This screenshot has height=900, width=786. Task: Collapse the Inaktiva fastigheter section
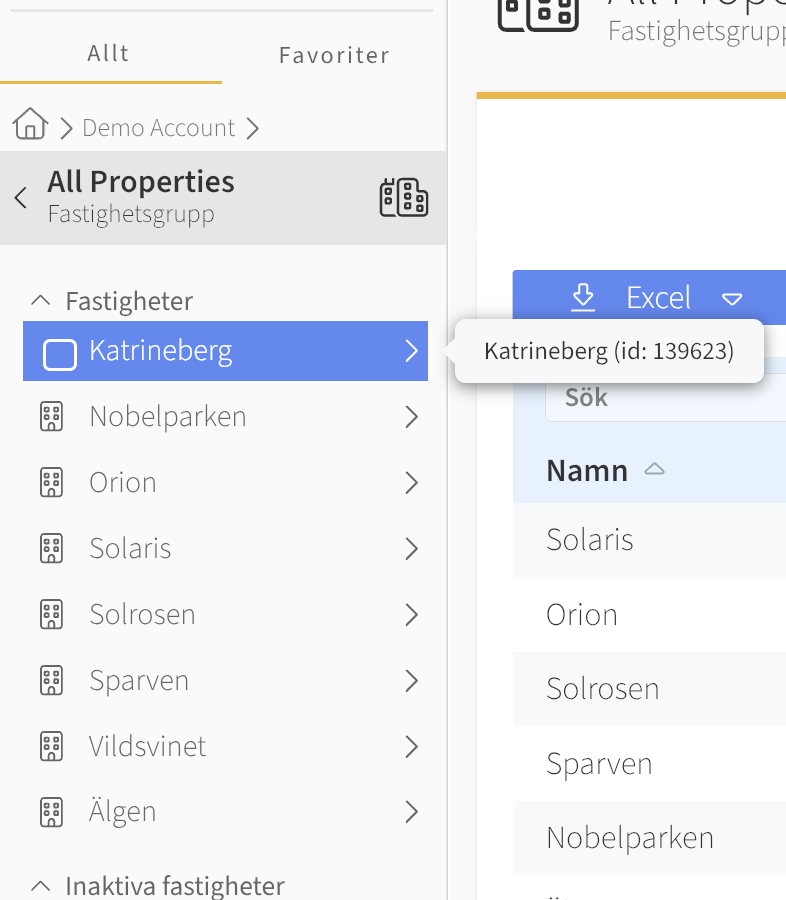(41, 886)
